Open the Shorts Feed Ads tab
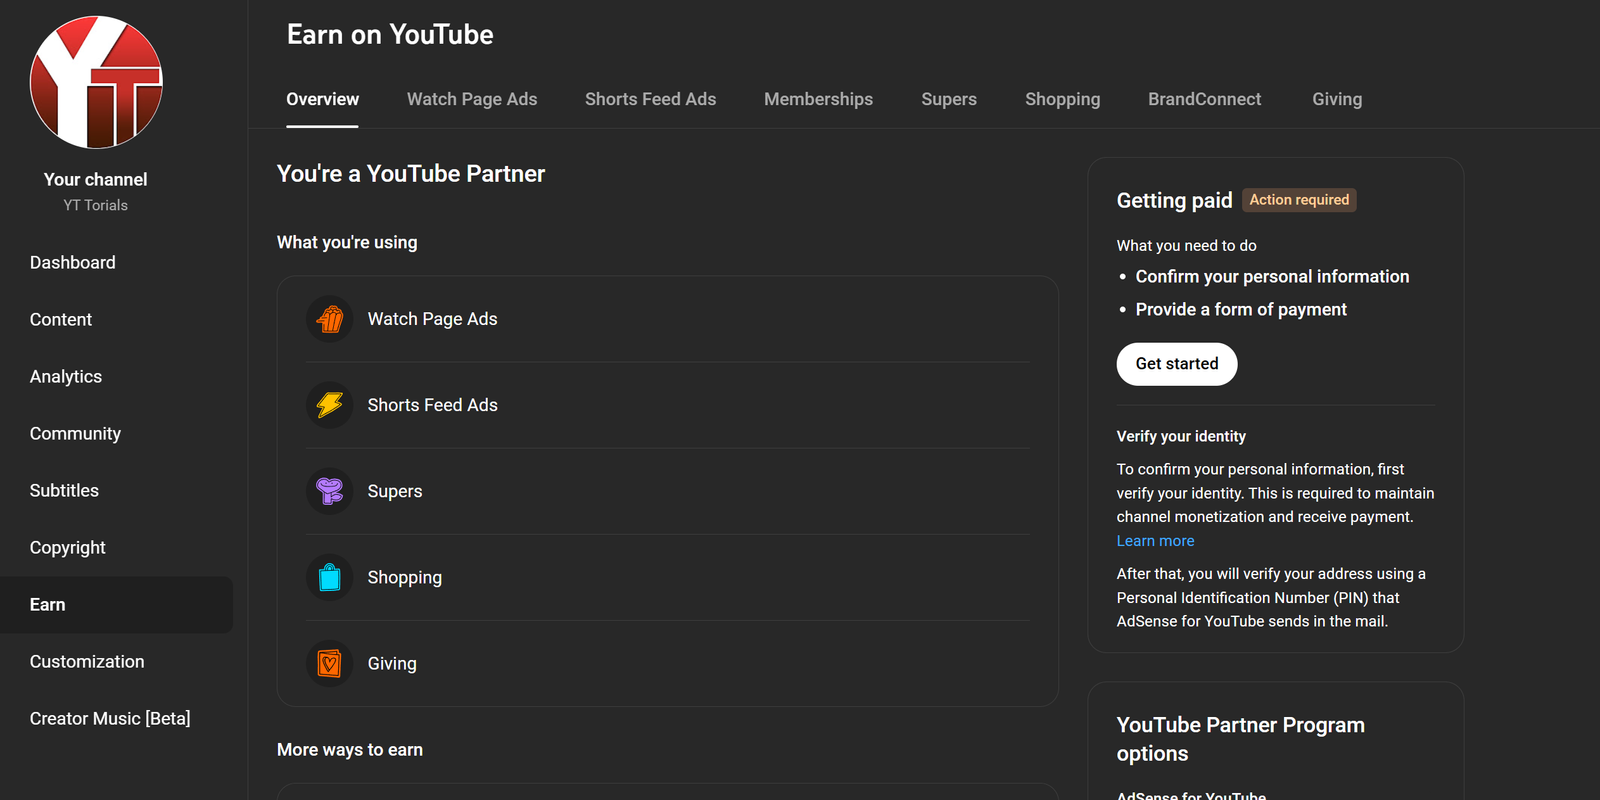This screenshot has width=1600, height=800. 650,99
